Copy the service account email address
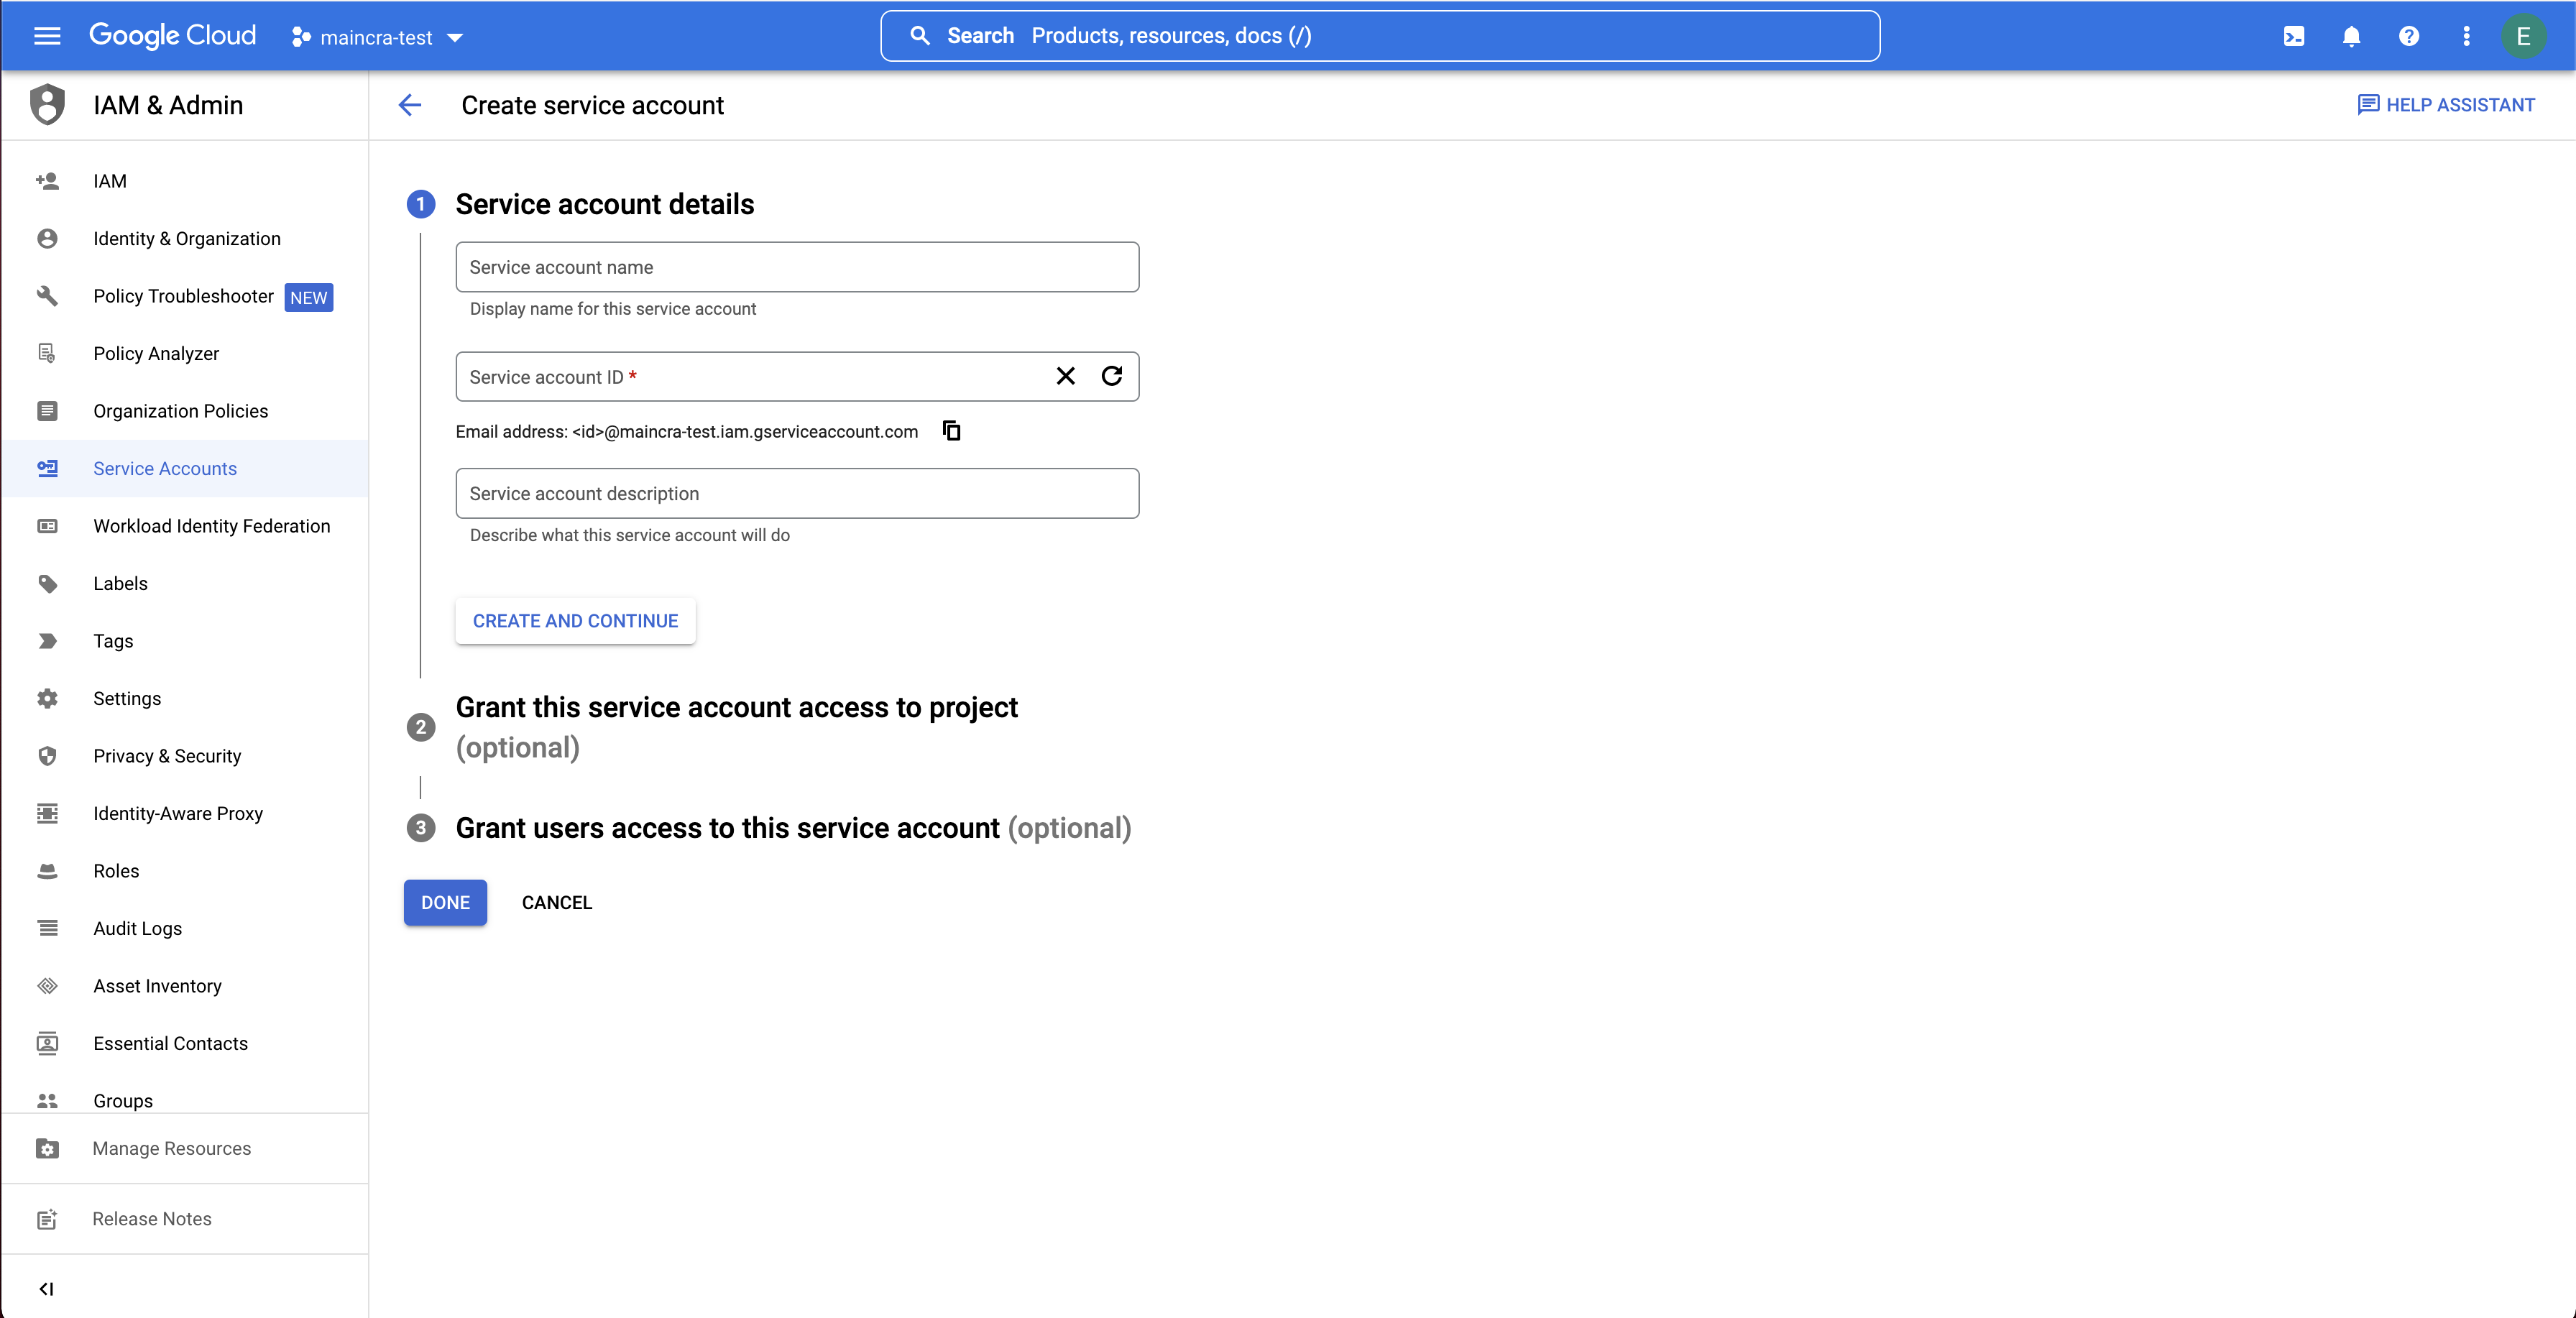This screenshot has height=1318, width=2576. [x=951, y=431]
